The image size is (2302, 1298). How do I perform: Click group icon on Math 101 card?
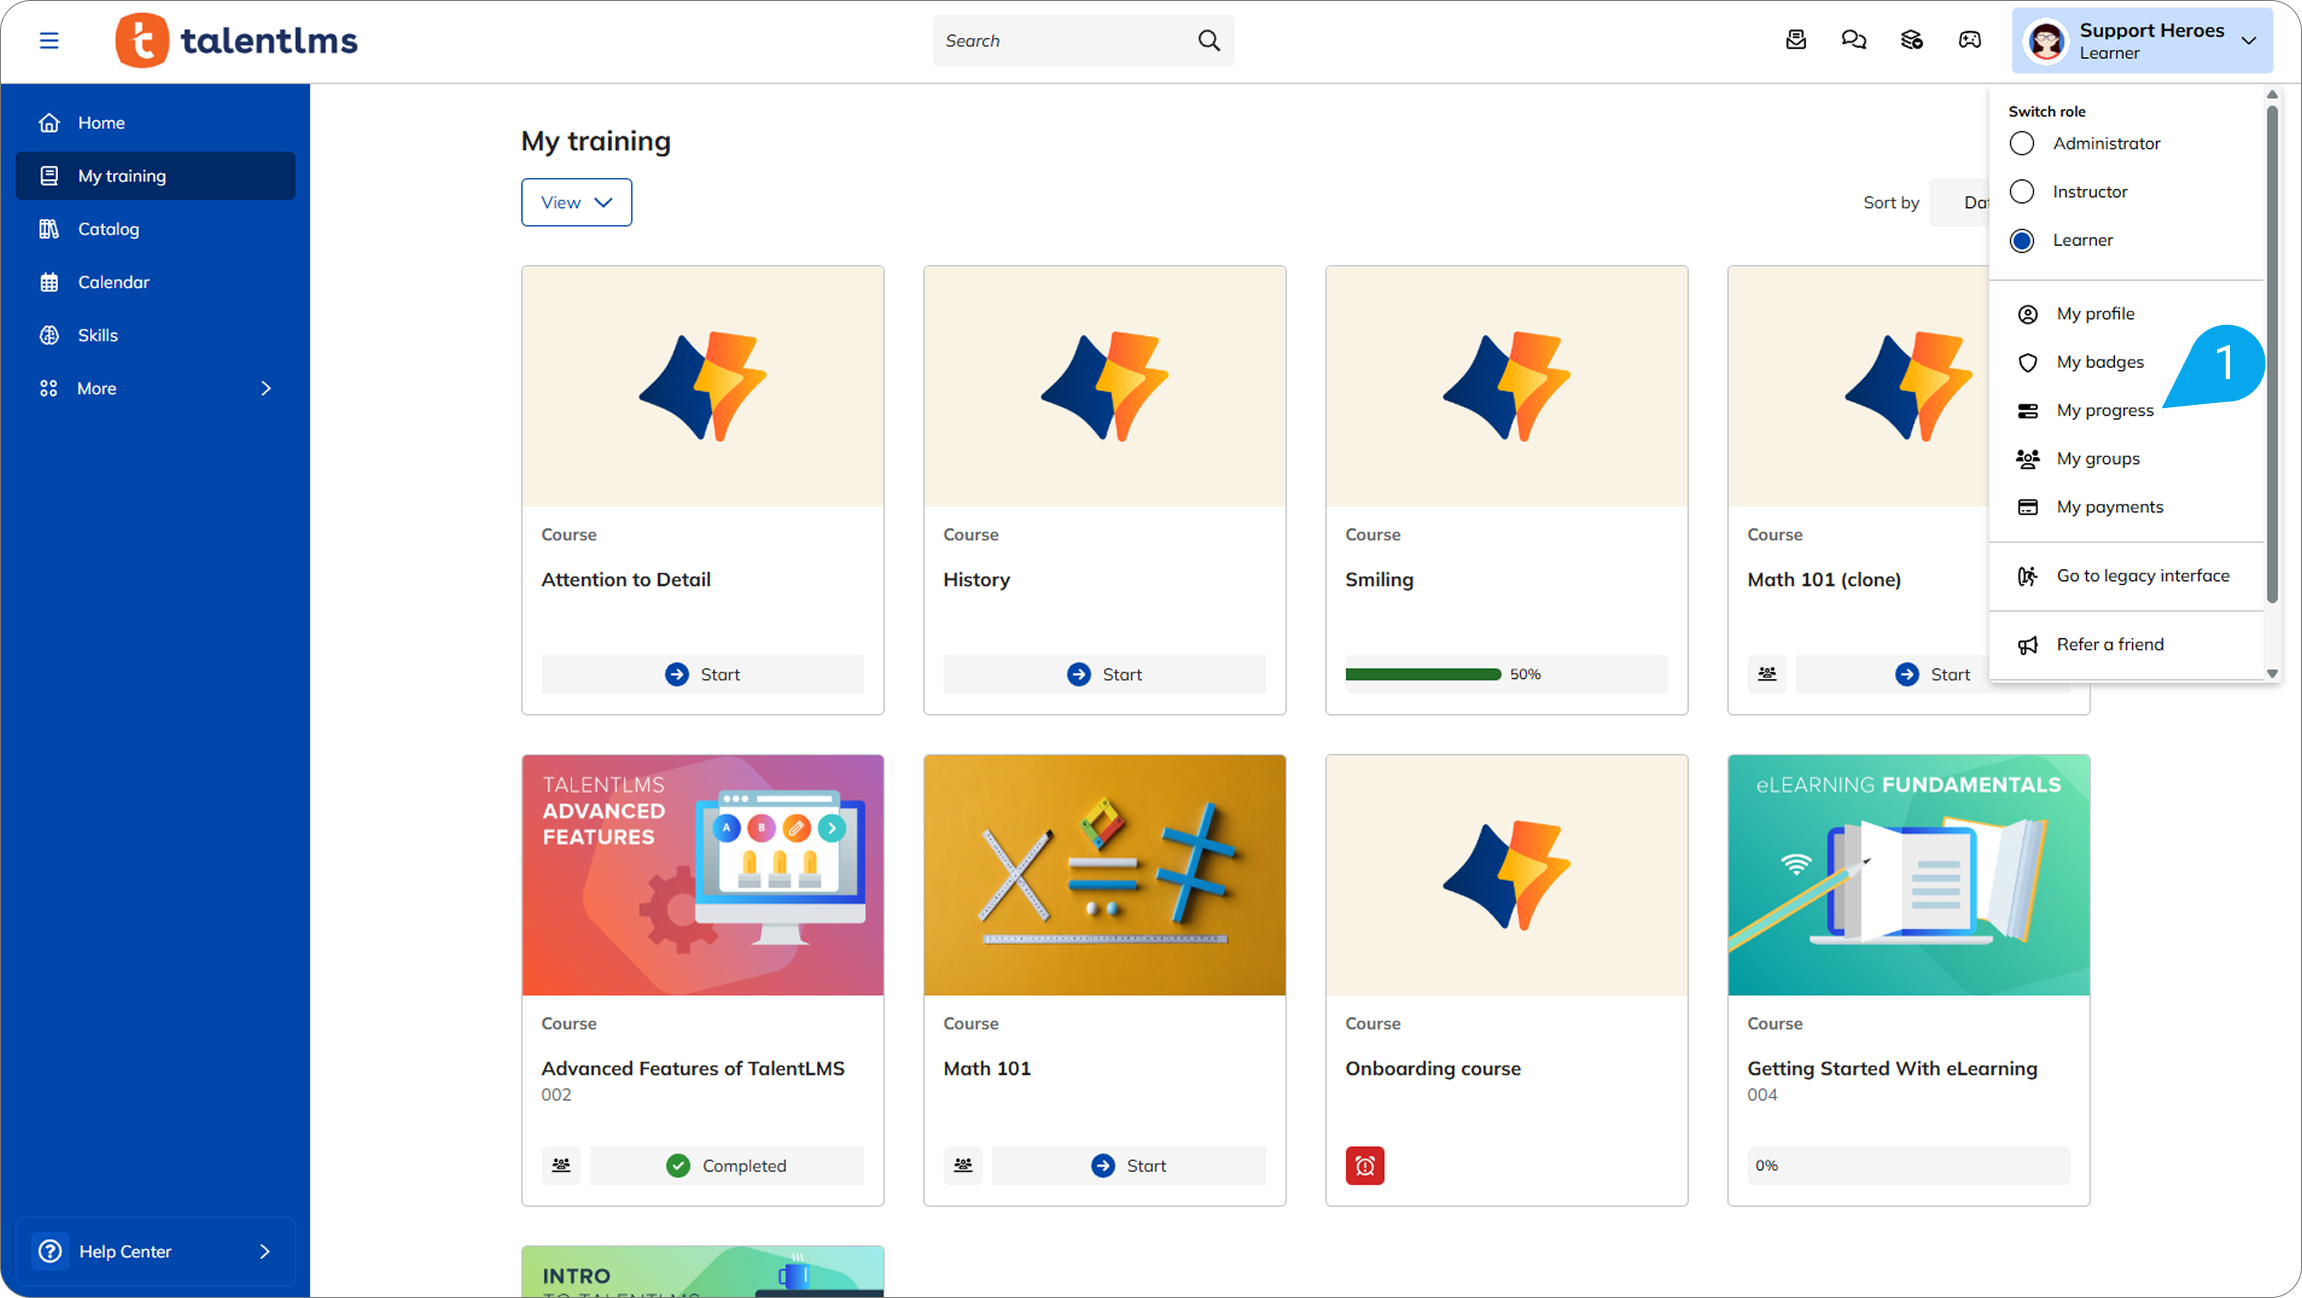pyautogui.click(x=962, y=1165)
